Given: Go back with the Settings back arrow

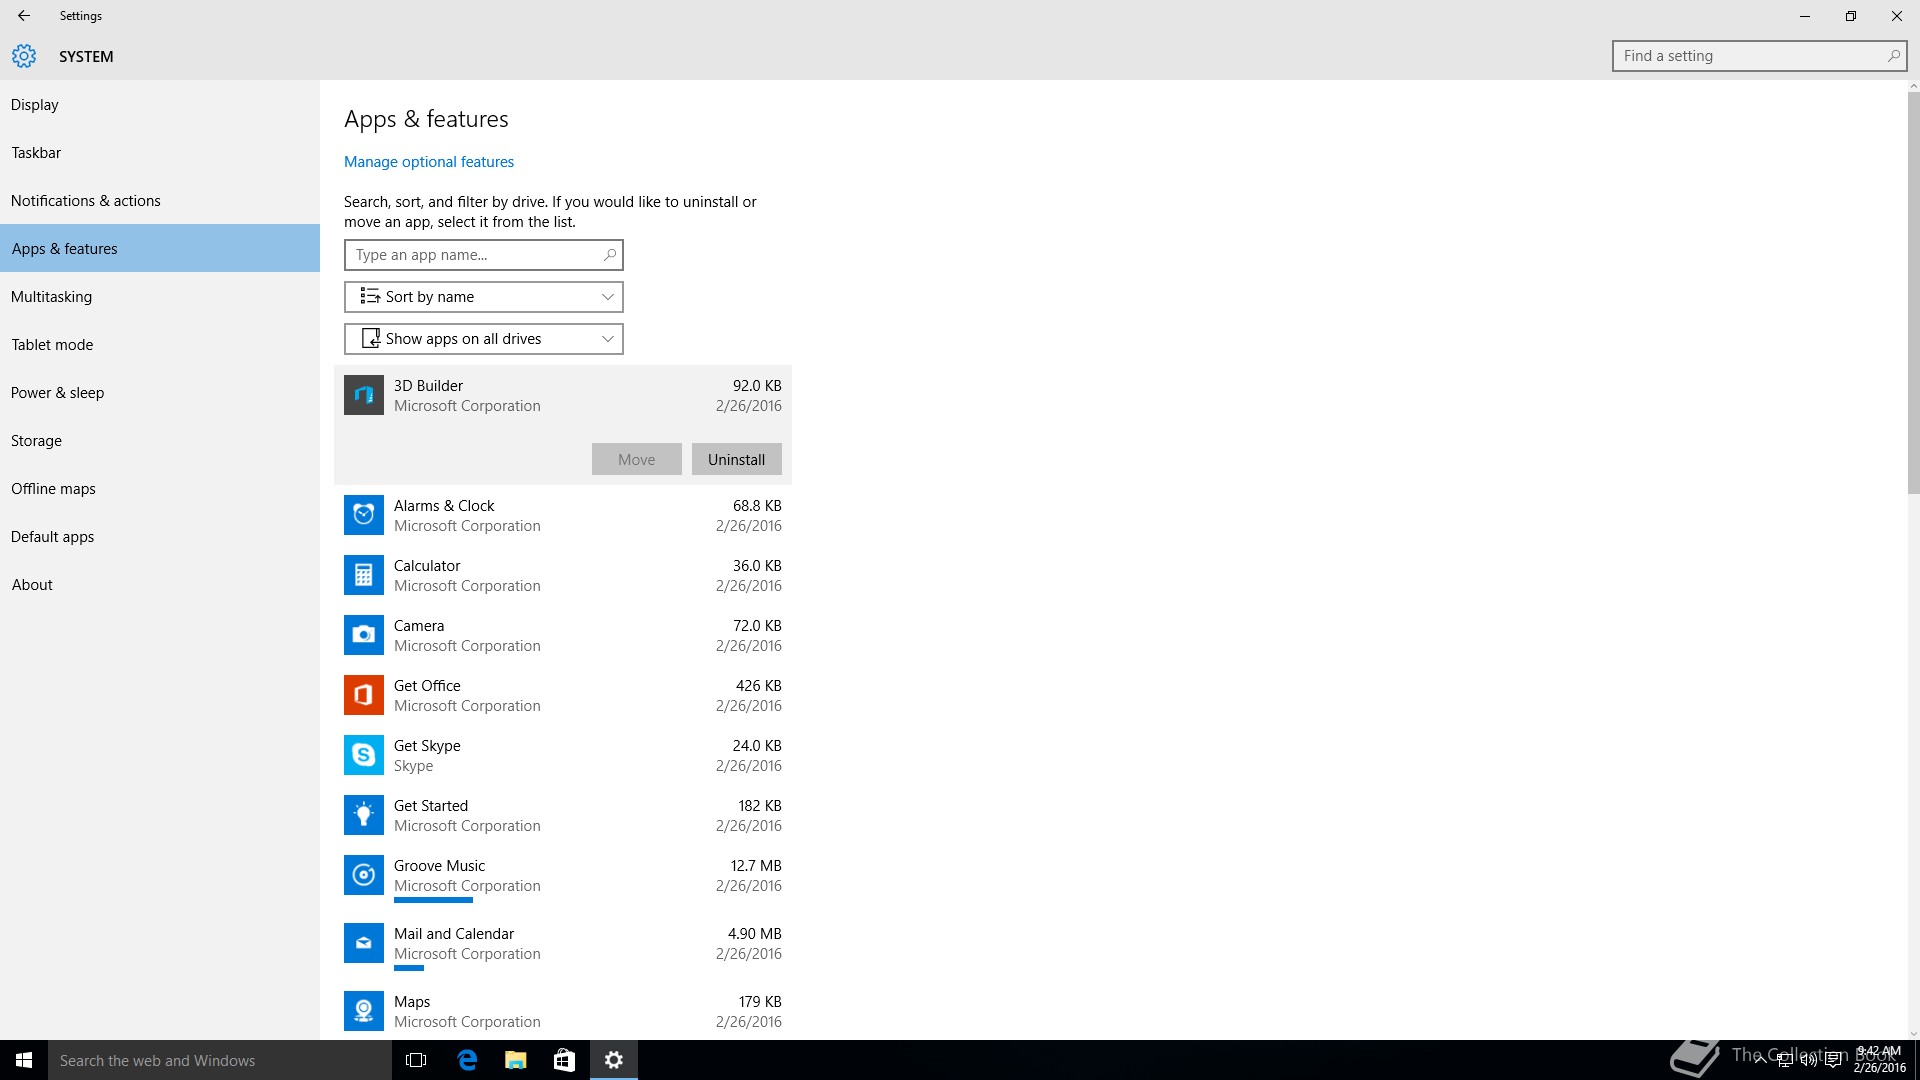Looking at the screenshot, I should (x=24, y=16).
